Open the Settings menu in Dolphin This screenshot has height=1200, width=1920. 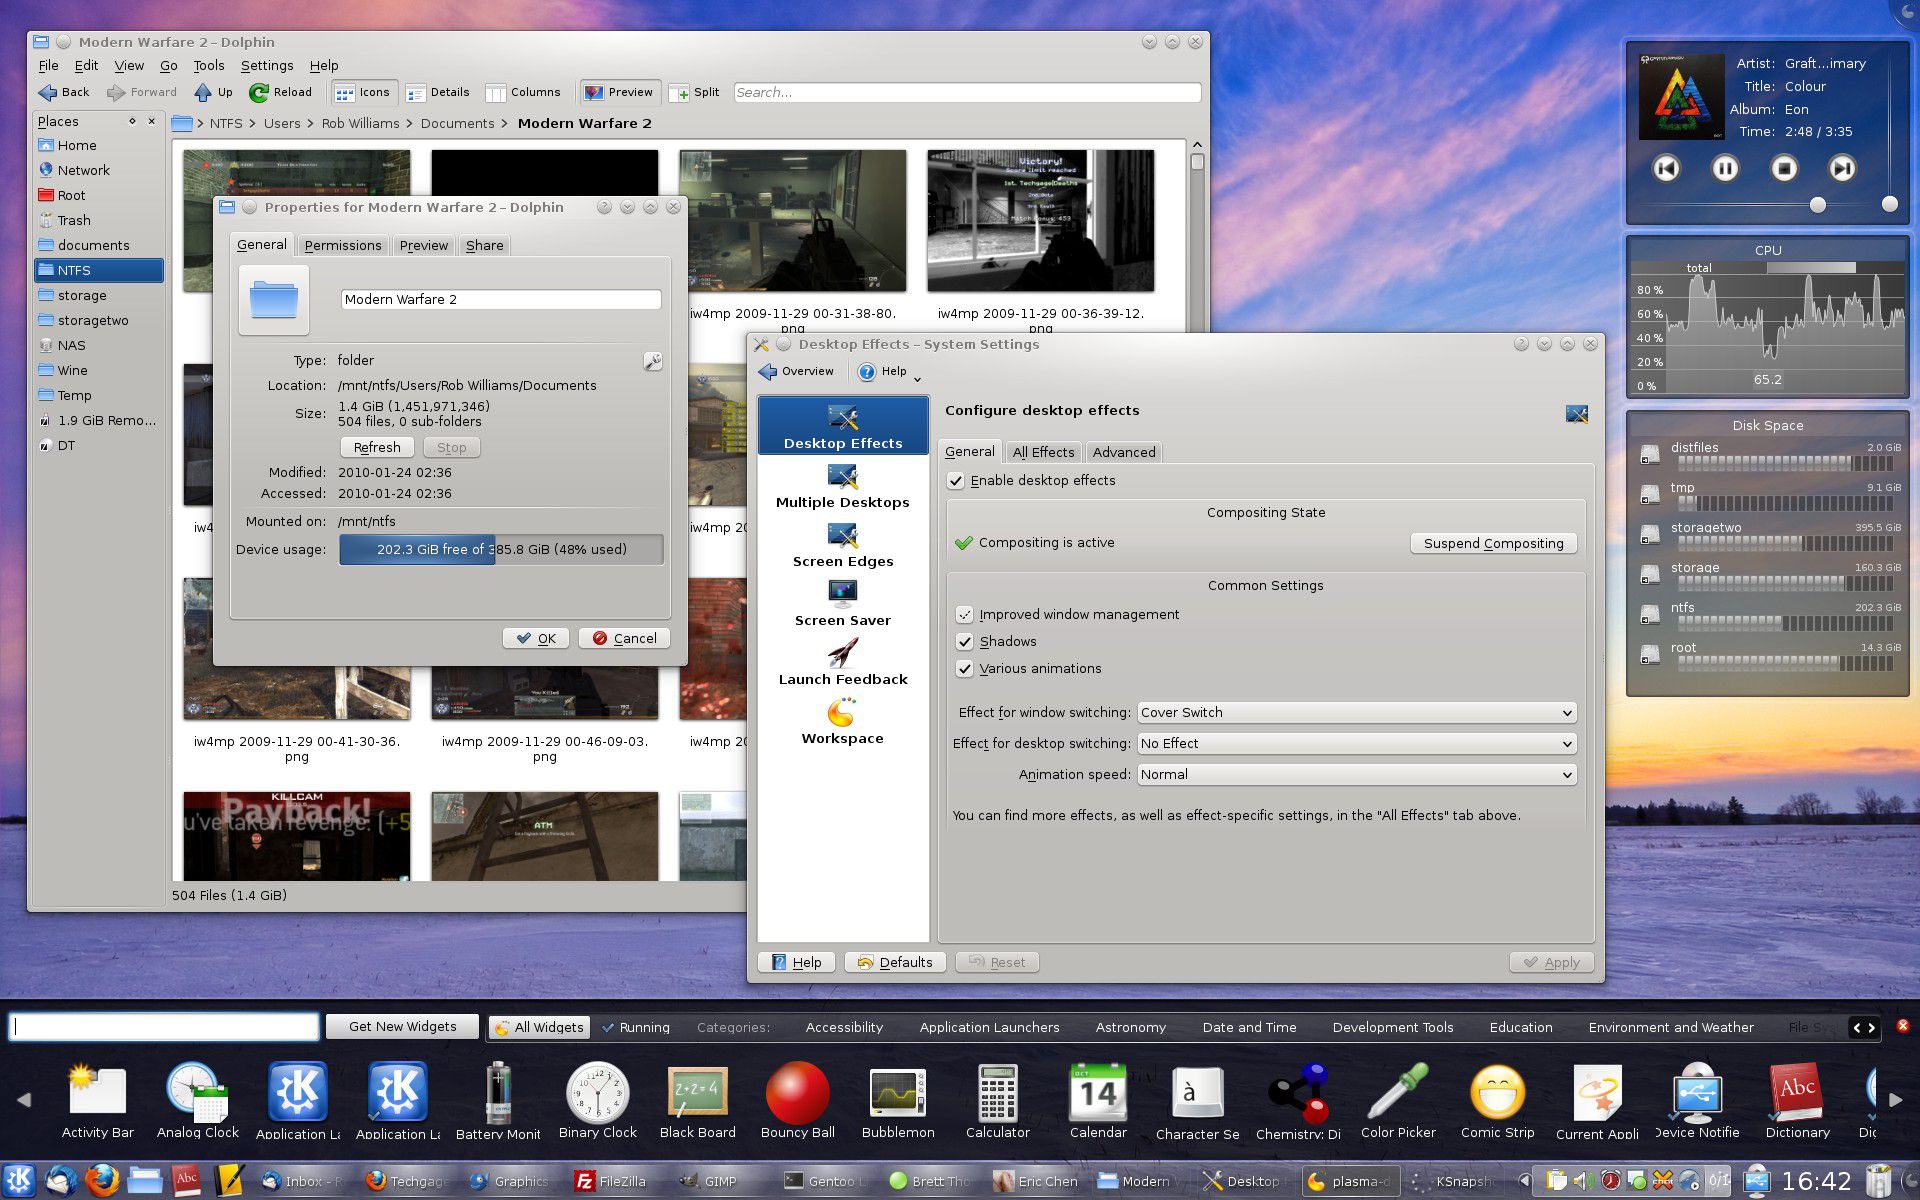coord(267,65)
